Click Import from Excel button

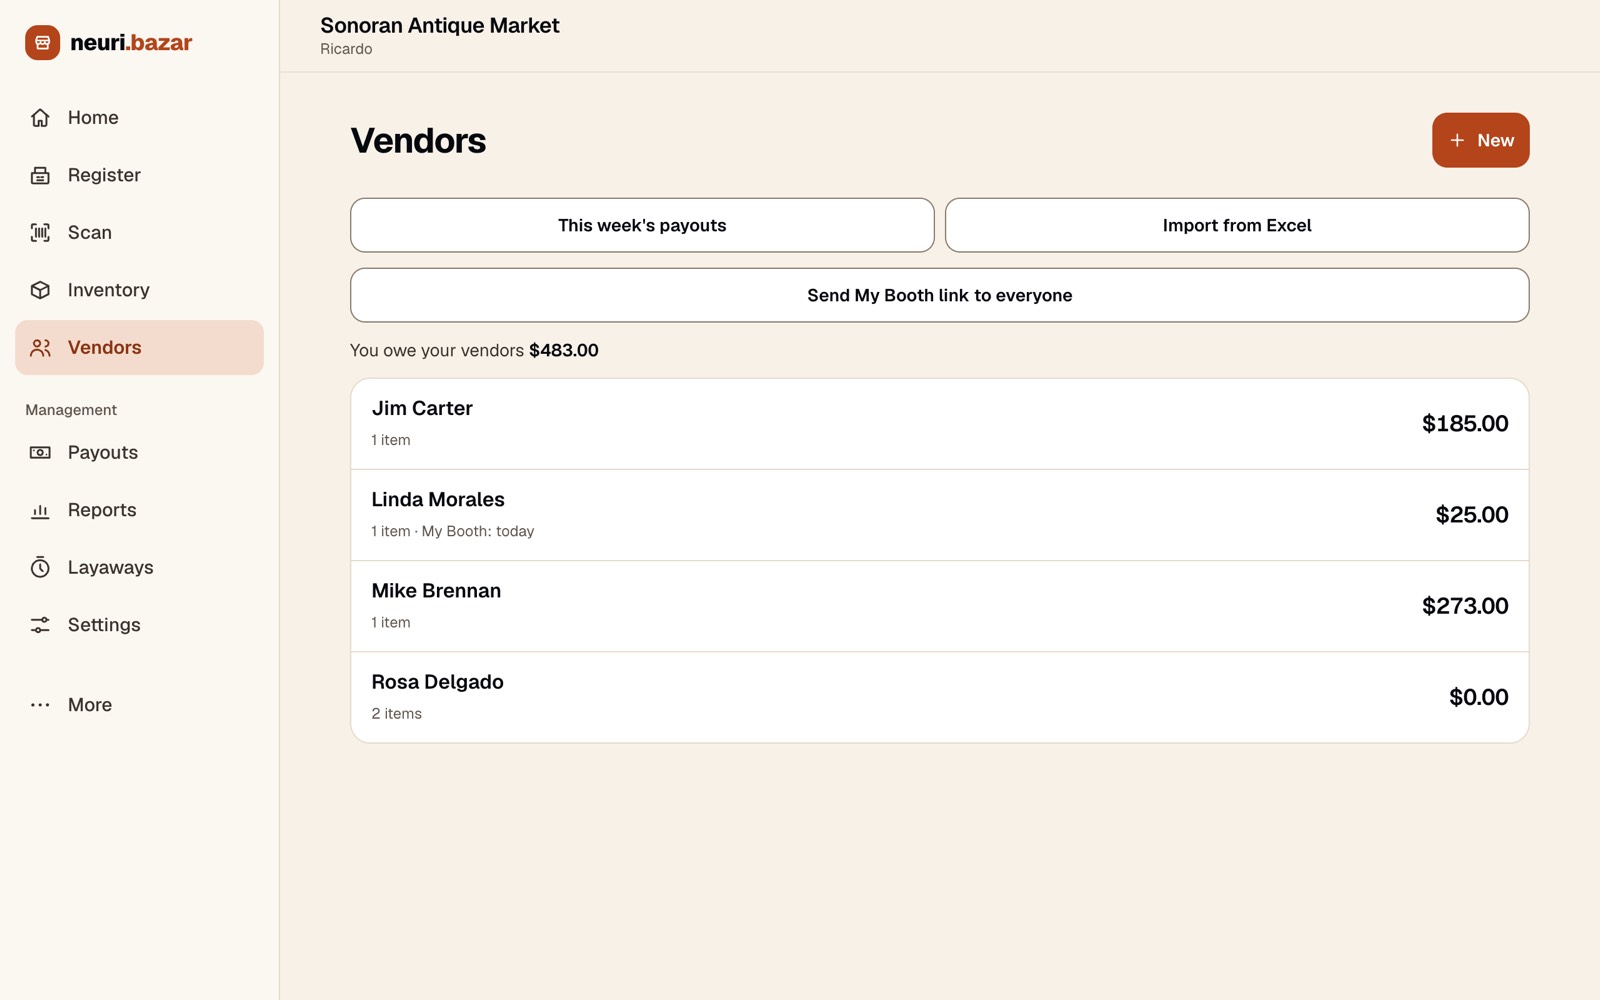1237,225
